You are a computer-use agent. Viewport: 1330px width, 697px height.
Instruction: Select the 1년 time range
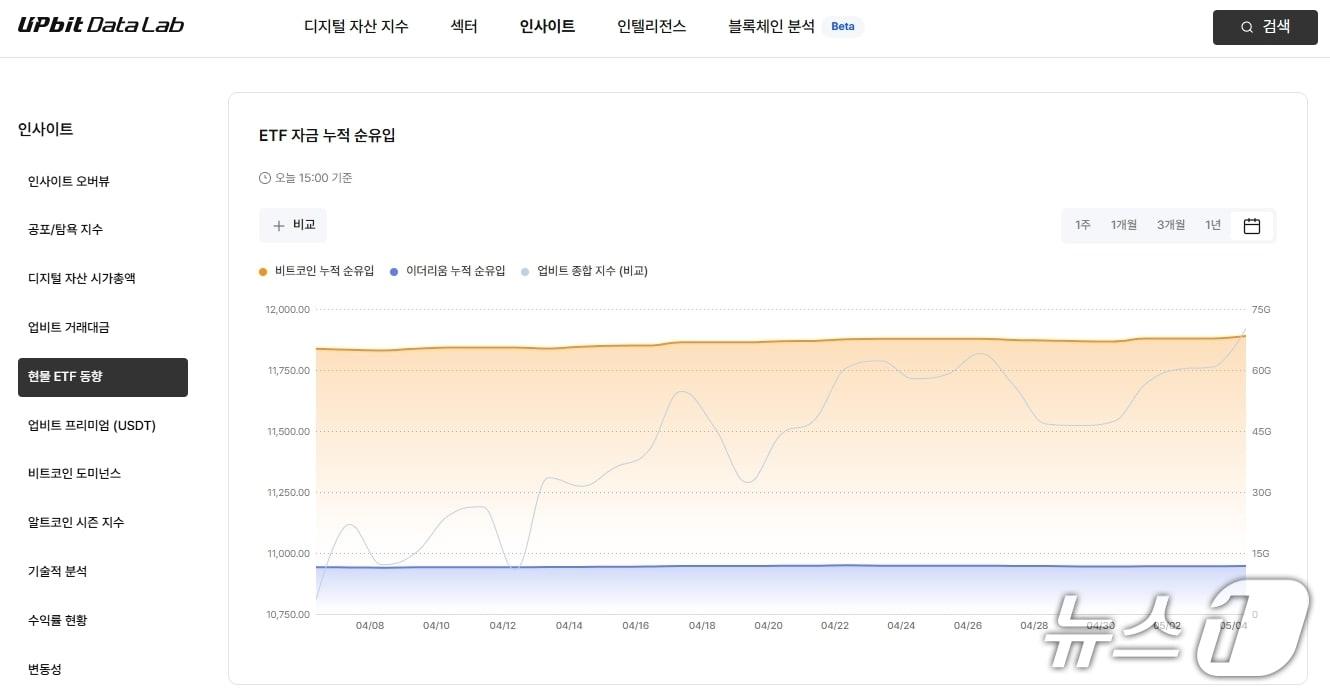point(1213,225)
